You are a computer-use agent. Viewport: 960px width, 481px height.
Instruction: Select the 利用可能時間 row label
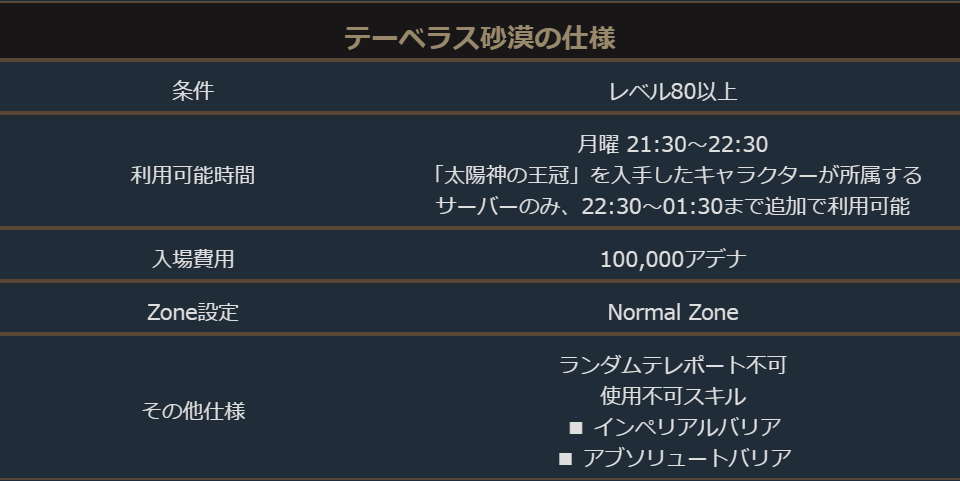[x=193, y=175]
